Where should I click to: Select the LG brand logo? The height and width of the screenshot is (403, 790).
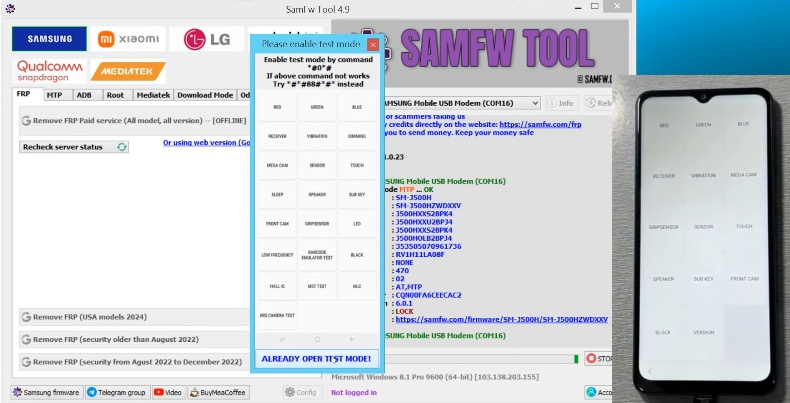coord(206,38)
